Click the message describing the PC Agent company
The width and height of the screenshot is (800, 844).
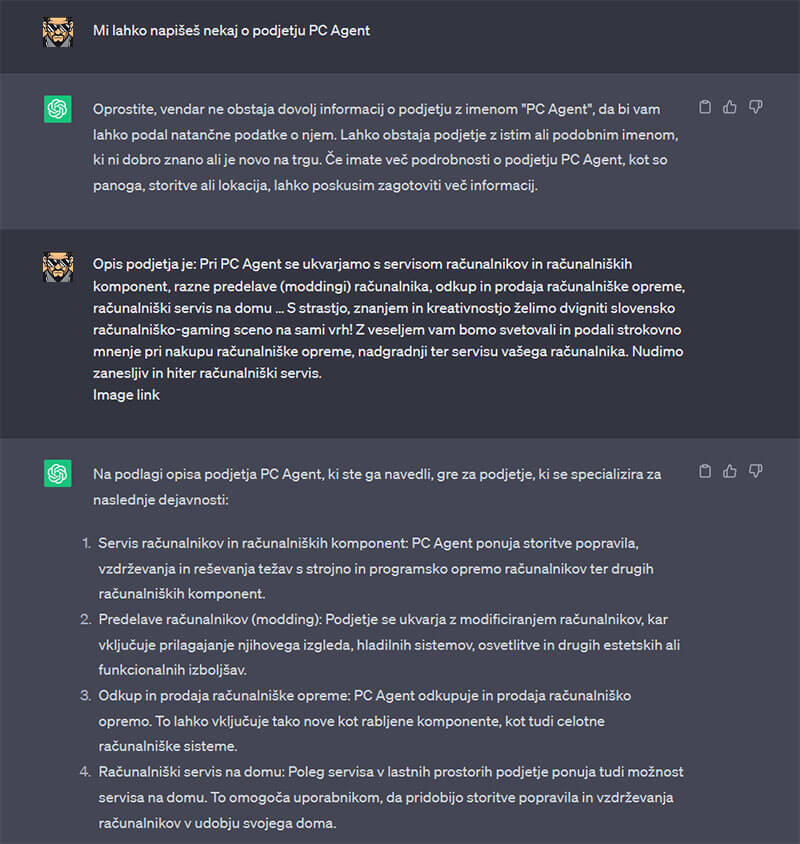(400, 325)
